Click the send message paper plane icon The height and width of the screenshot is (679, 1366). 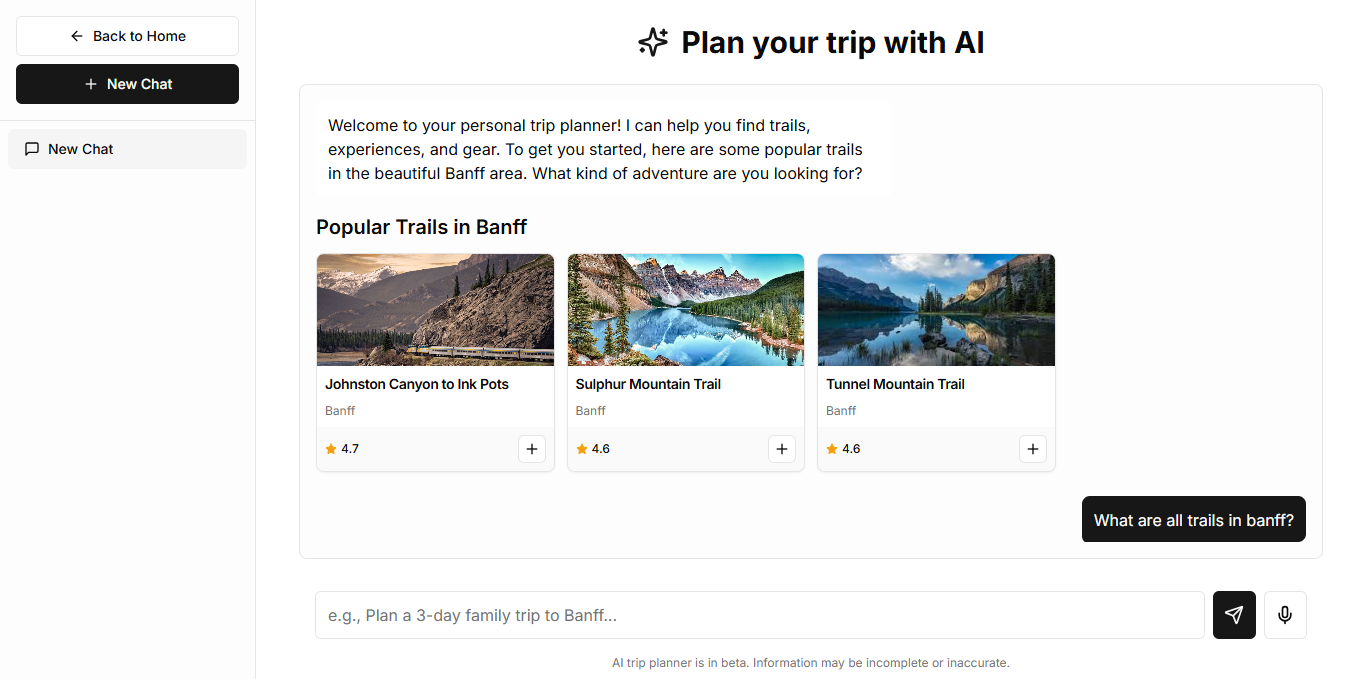[x=1234, y=615]
